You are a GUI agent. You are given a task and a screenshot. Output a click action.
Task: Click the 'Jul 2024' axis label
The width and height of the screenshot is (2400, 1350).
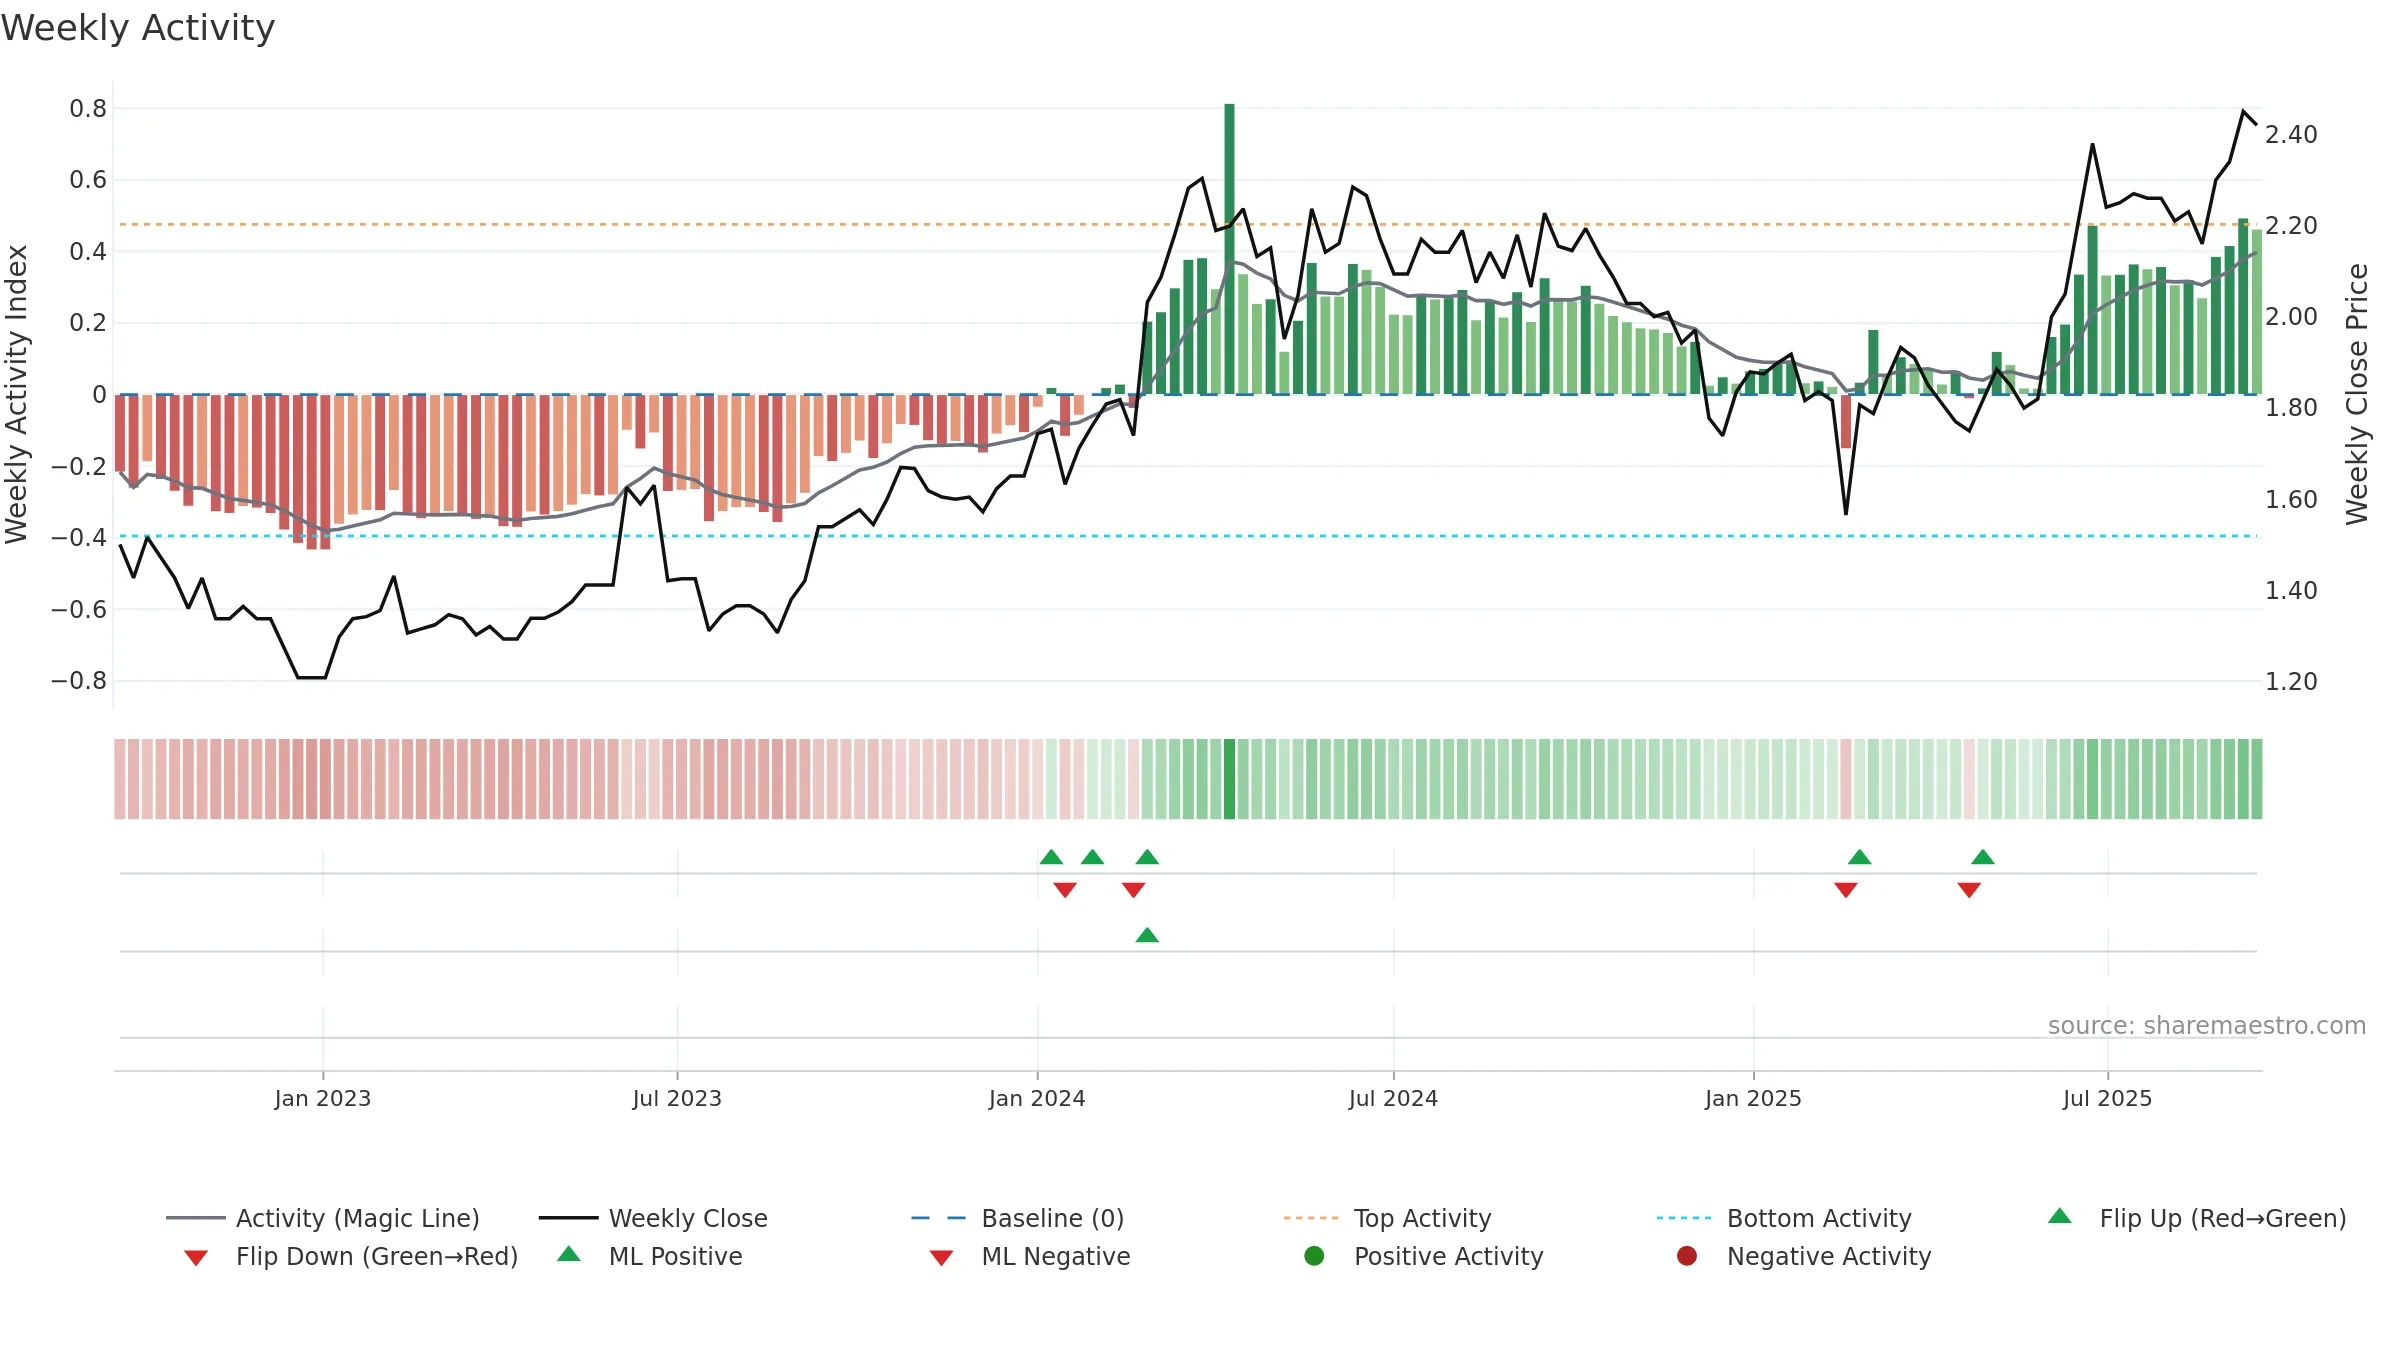[x=1393, y=1098]
